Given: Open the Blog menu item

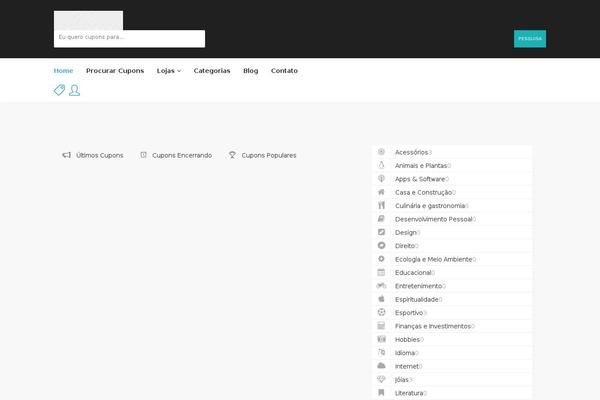Looking at the screenshot, I should point(251,71).
